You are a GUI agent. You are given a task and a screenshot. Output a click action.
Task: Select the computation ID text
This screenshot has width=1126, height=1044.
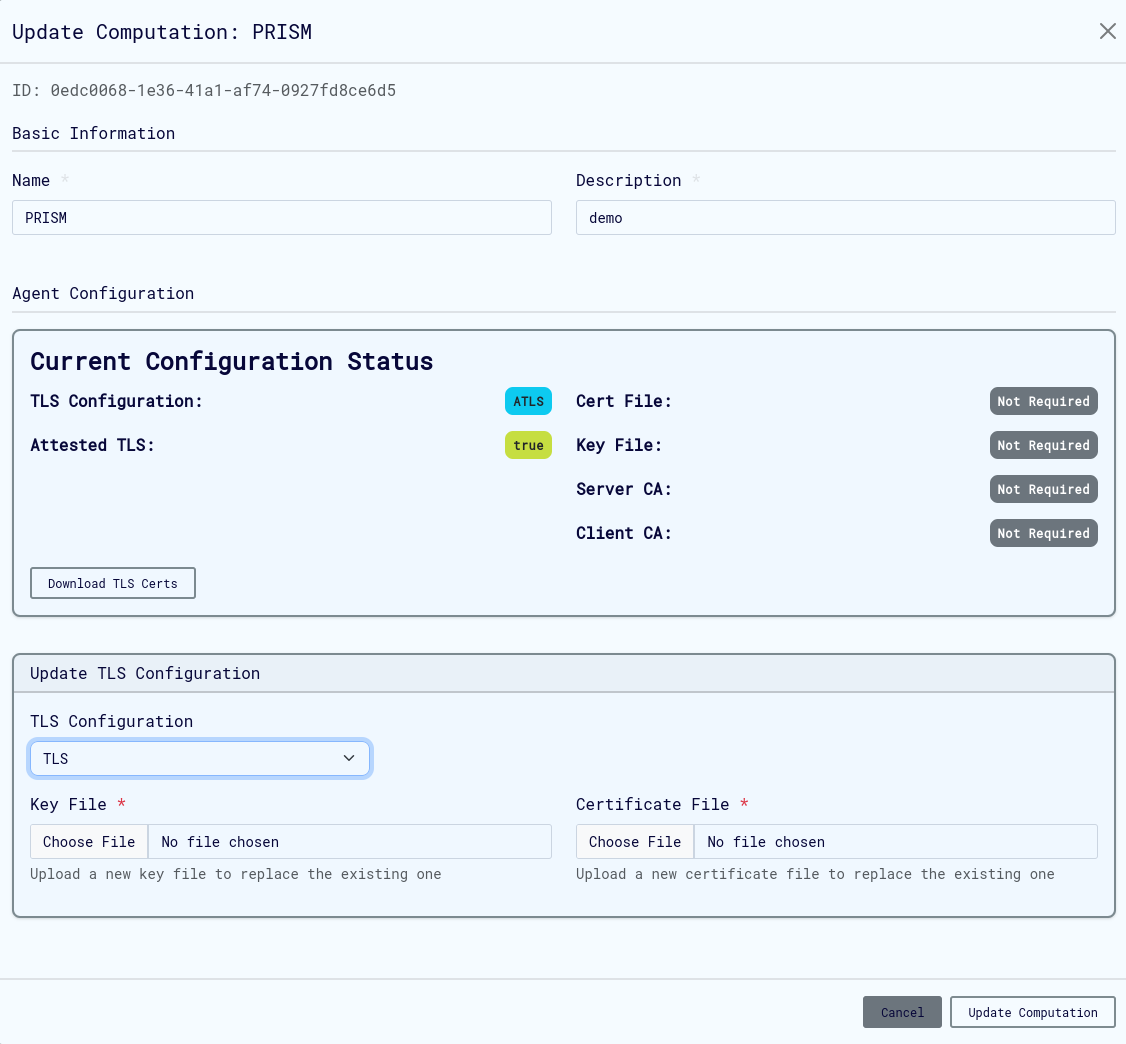204,90
